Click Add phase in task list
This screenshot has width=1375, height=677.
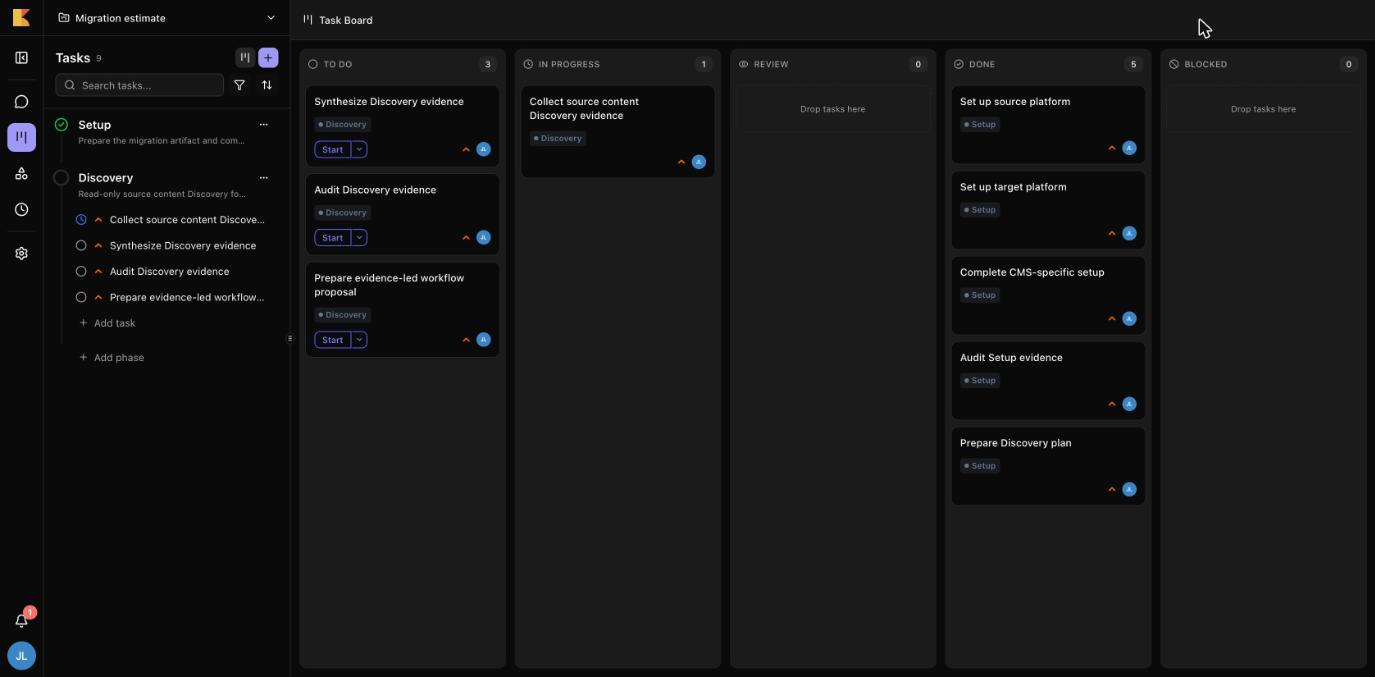[112, 358]
